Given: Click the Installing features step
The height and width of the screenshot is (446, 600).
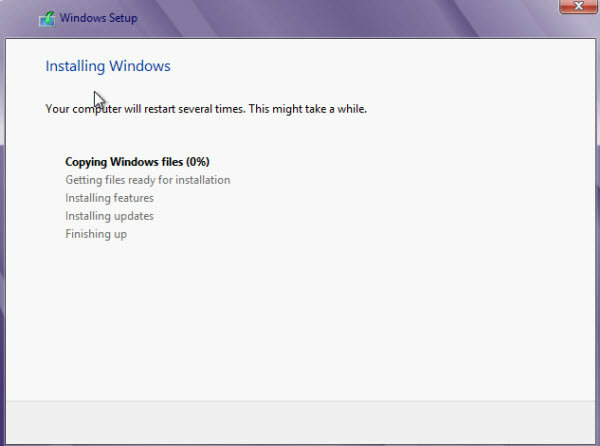Looking at the screenshot, I should click(109, 198).
